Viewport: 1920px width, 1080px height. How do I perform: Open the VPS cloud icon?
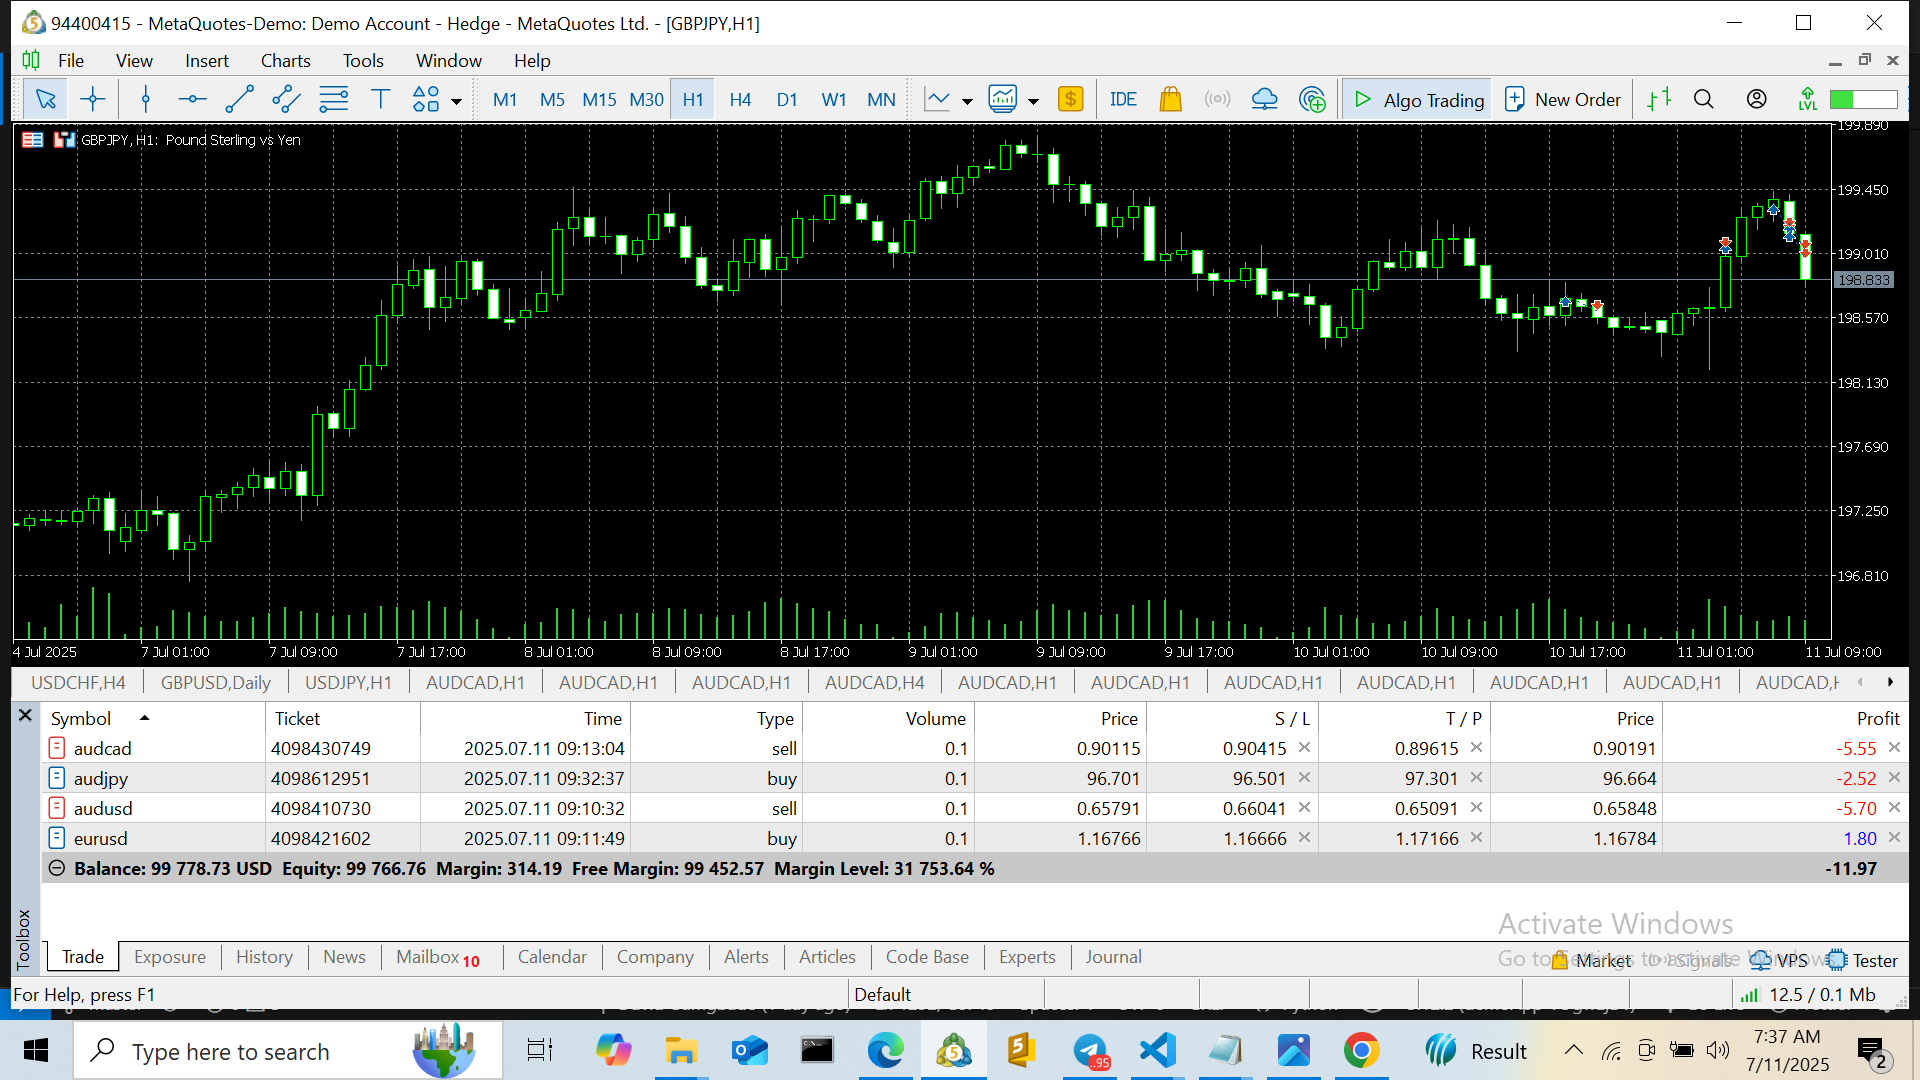(x=1264, y=99)
